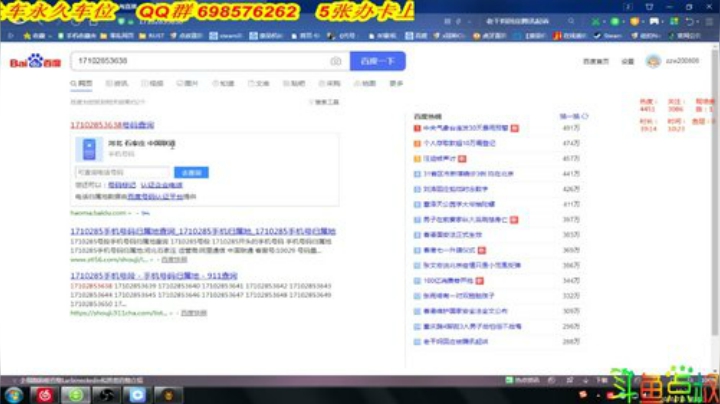Open hot search item with 474万 views
720x404 pixels.
click(459, 143)
